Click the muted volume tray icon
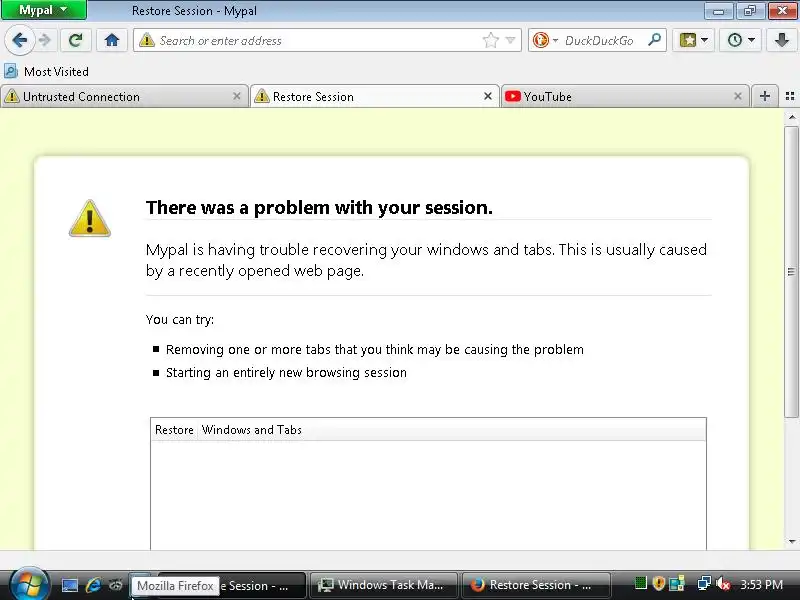Image resolution: width=800 pixels, height=600 pixels. [x=722, y=583]
